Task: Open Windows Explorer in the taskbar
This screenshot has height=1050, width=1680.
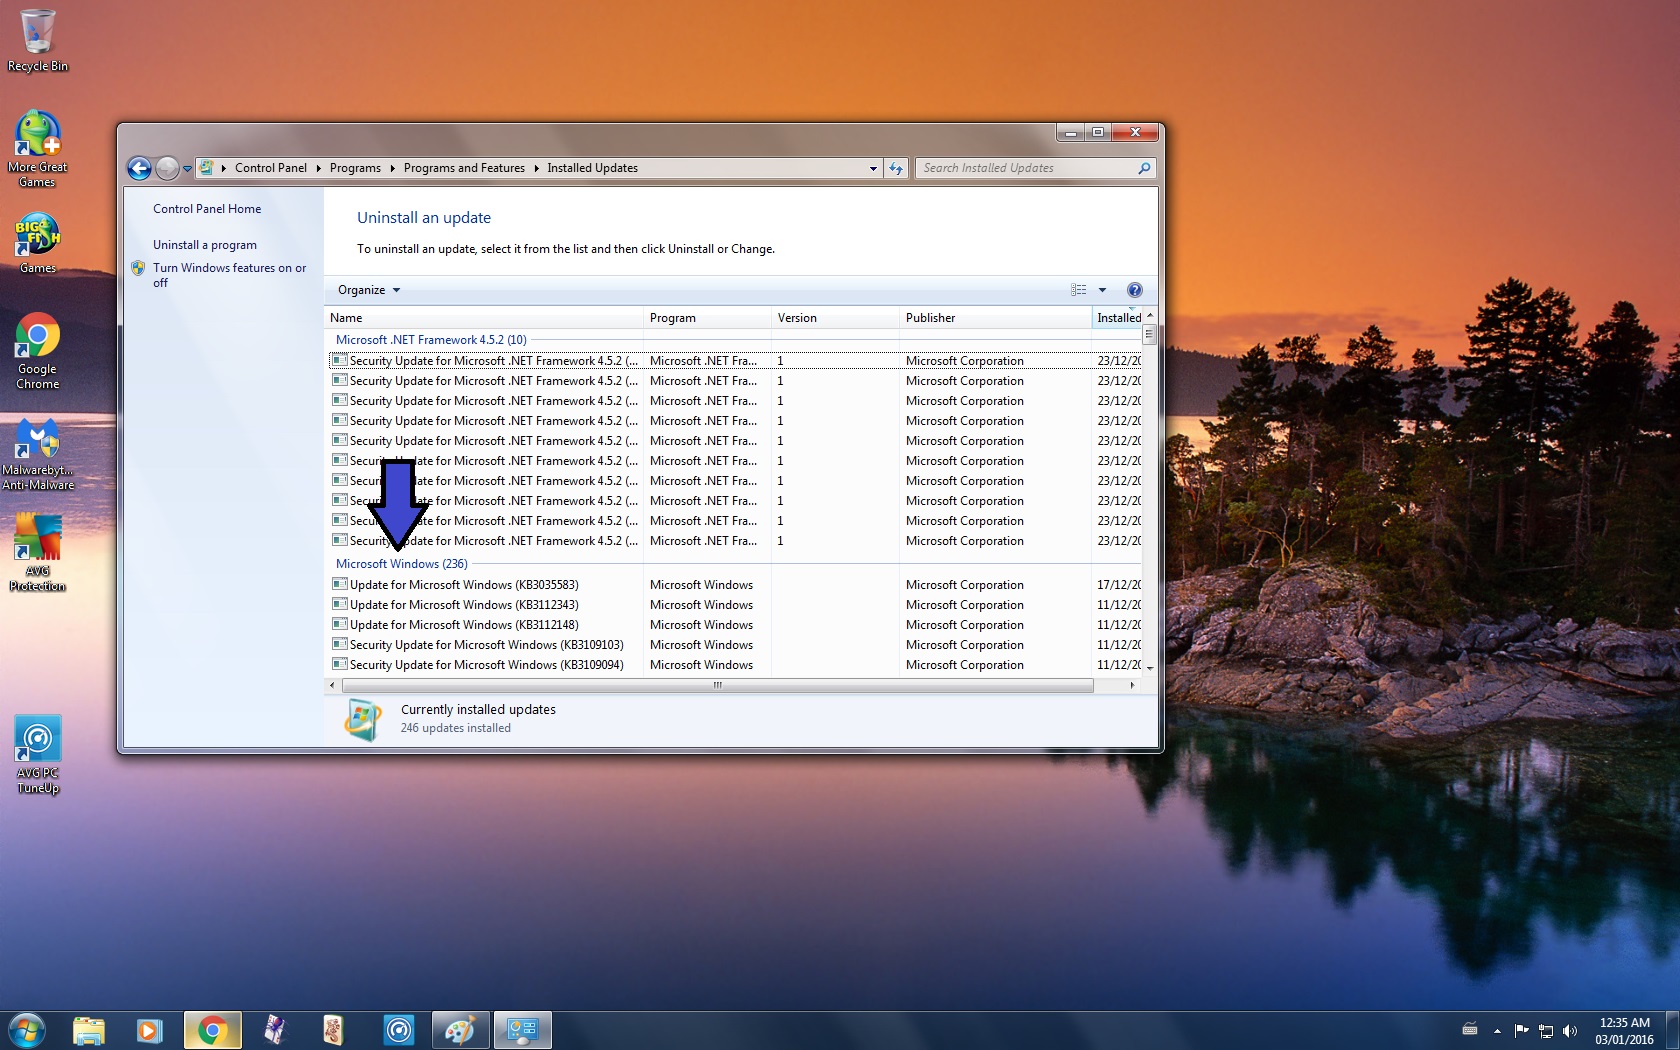Action: [89, 1030]
